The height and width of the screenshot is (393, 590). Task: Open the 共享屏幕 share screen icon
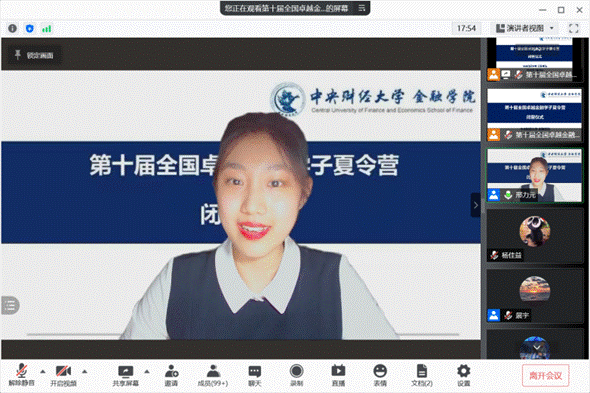click(125, 375)
